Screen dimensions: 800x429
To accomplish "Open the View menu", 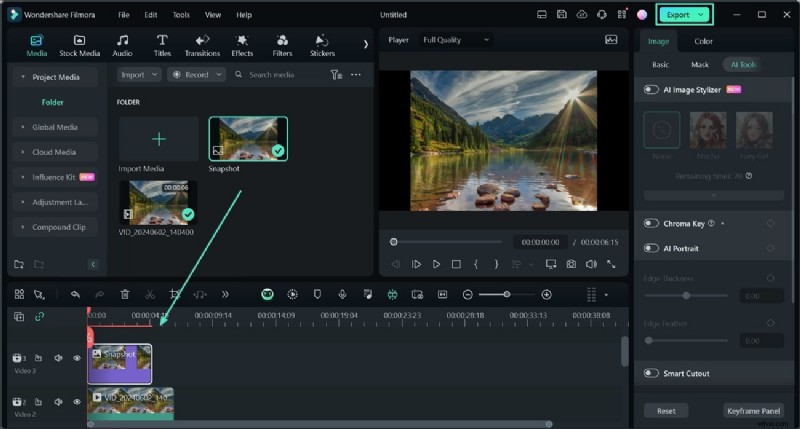I will pyautogui.click(x=213, y=15).
